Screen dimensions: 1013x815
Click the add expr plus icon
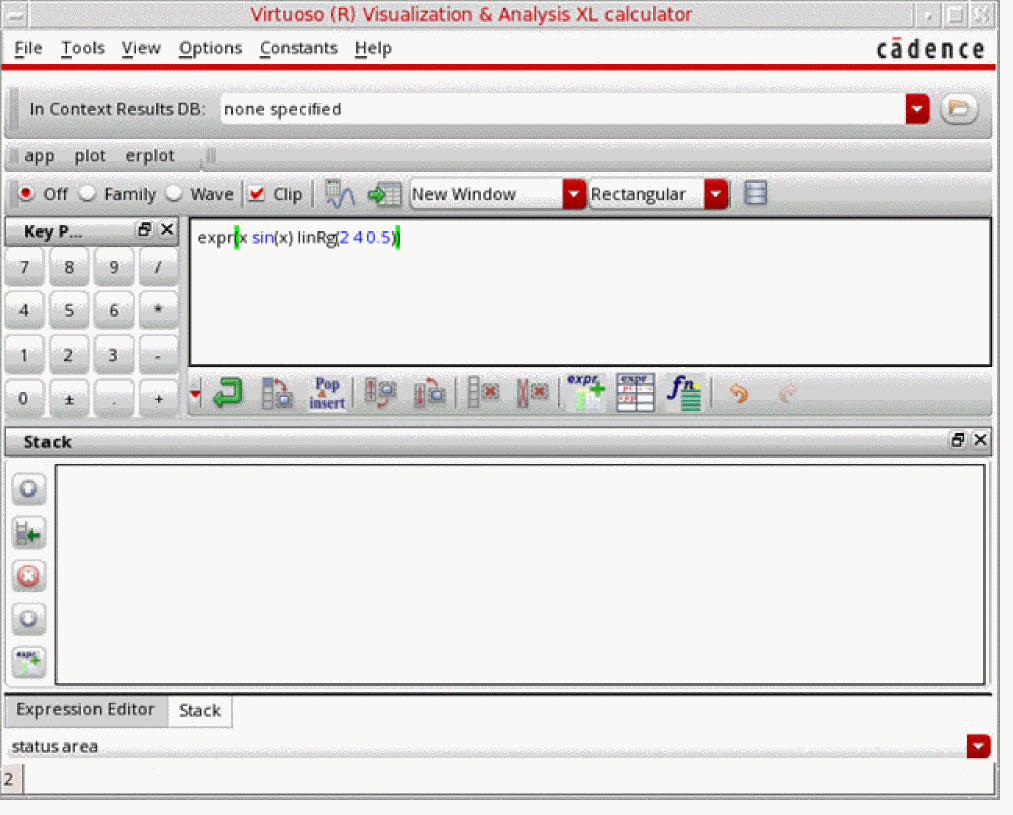click(585, 392)
